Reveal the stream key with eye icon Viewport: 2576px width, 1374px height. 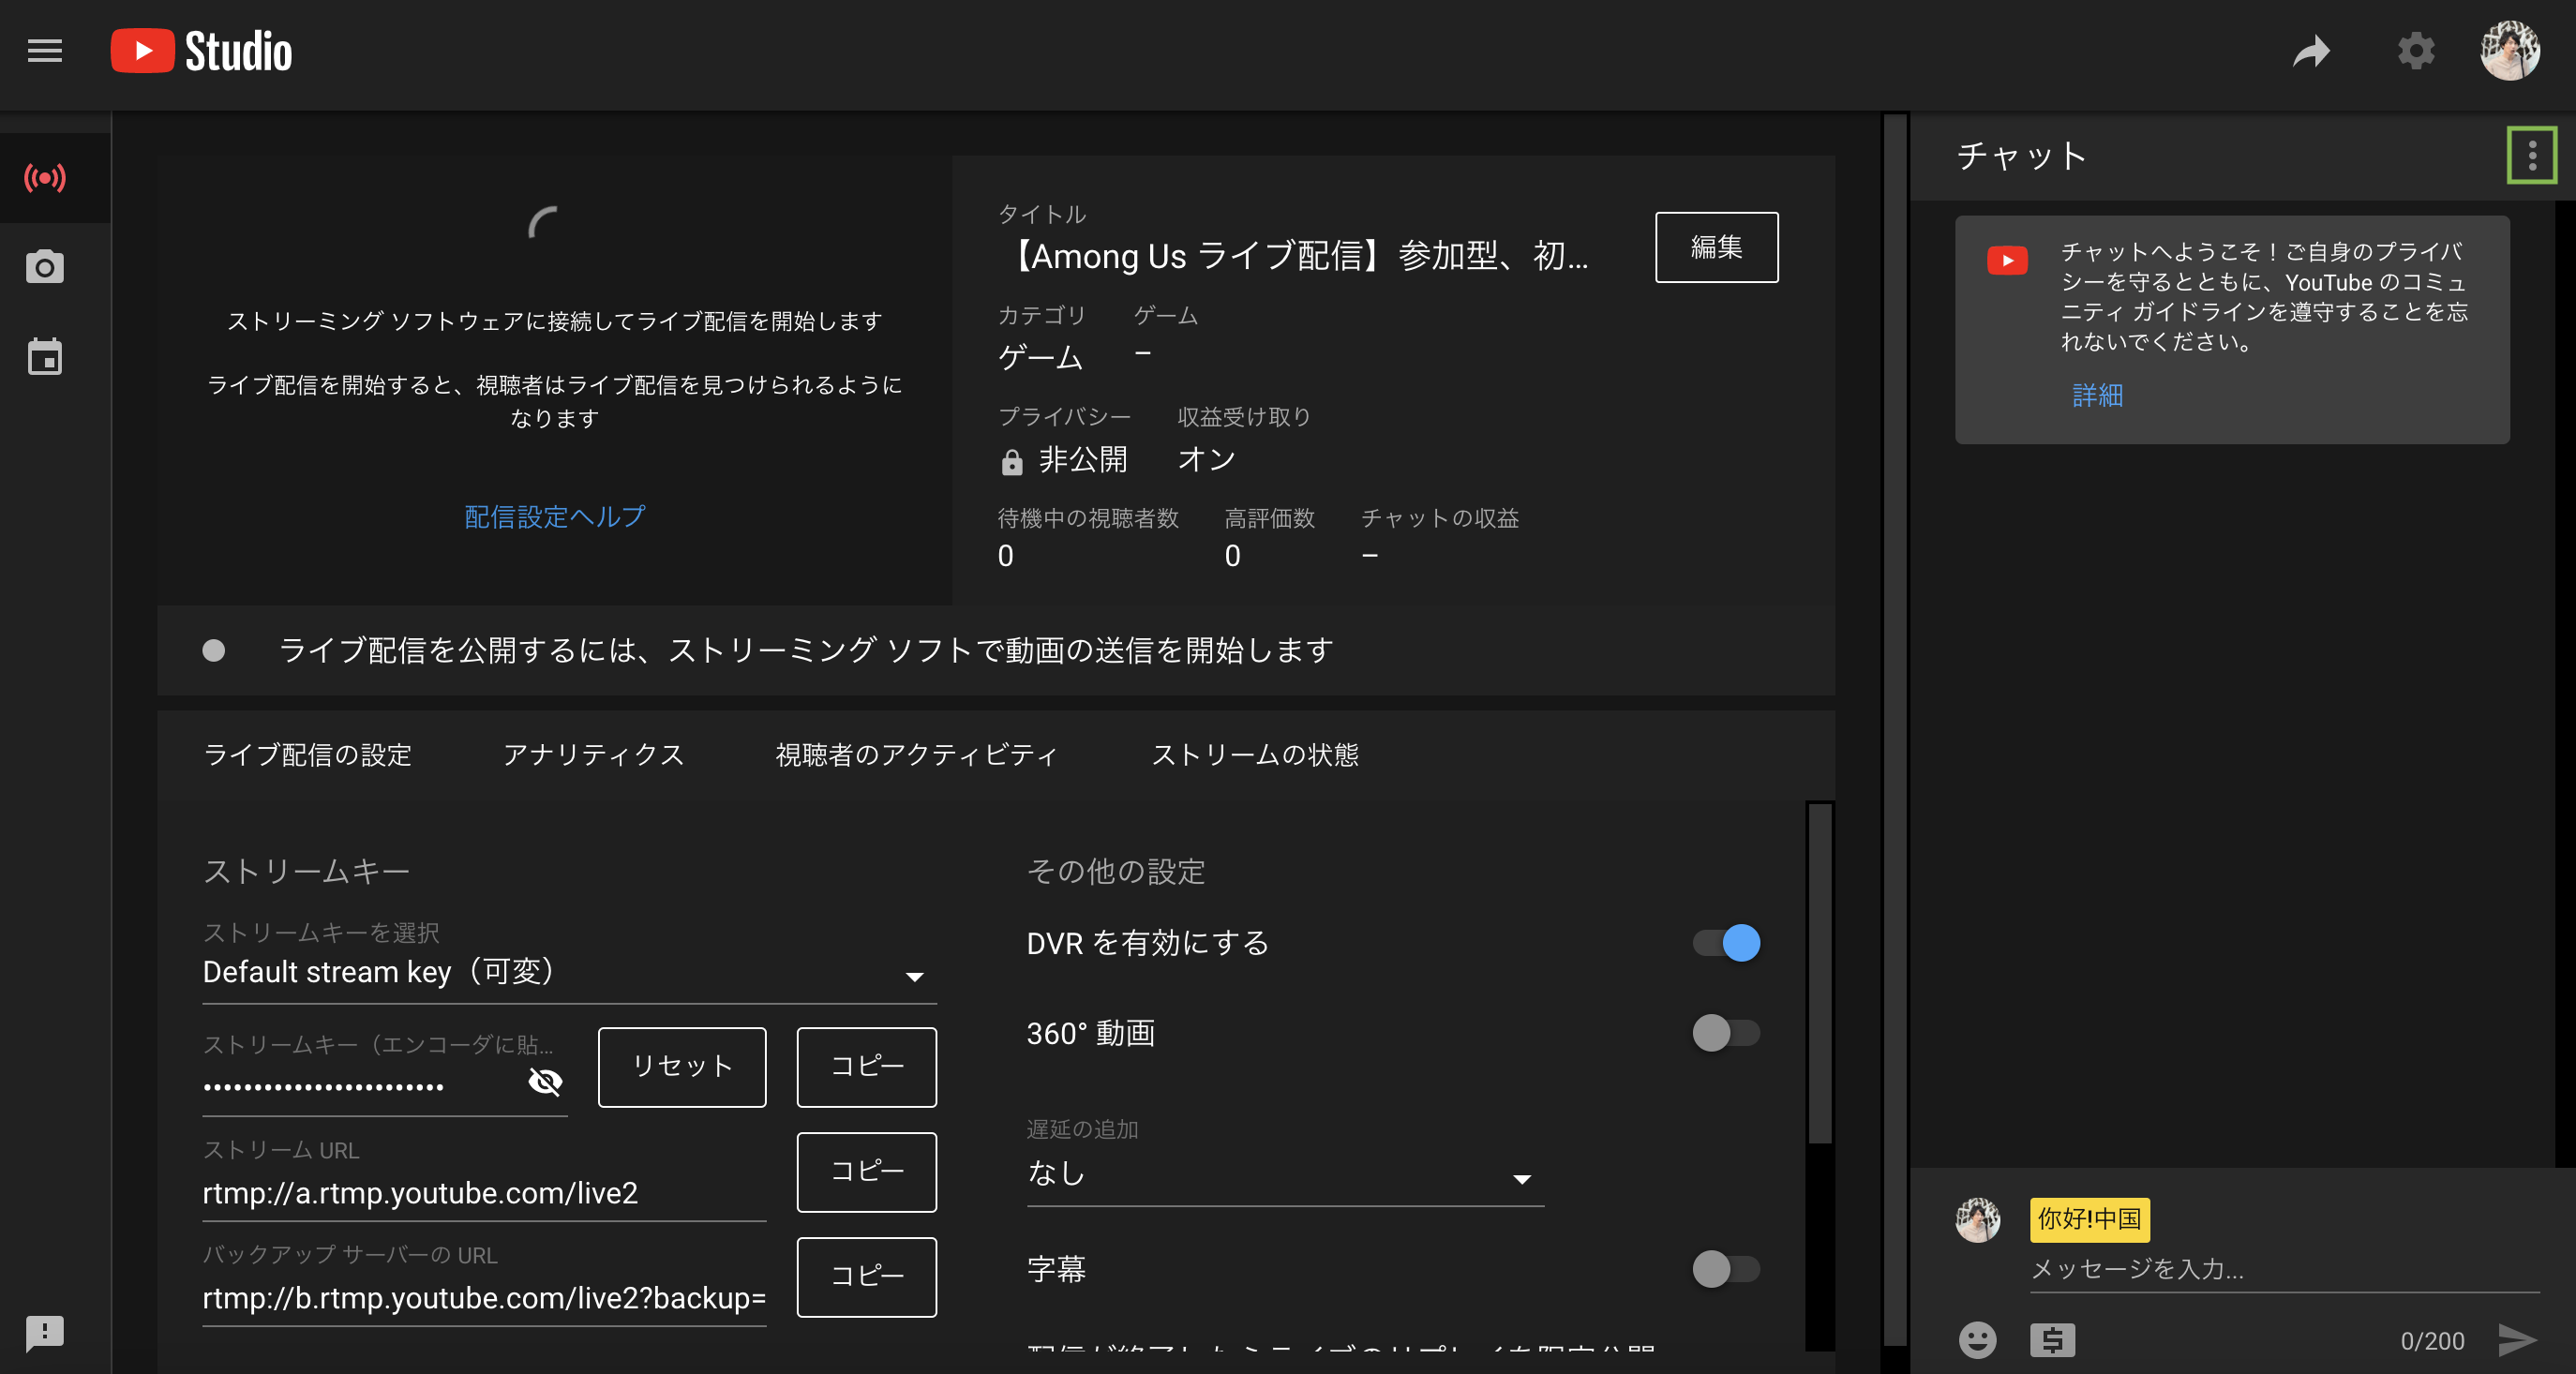545,1082
